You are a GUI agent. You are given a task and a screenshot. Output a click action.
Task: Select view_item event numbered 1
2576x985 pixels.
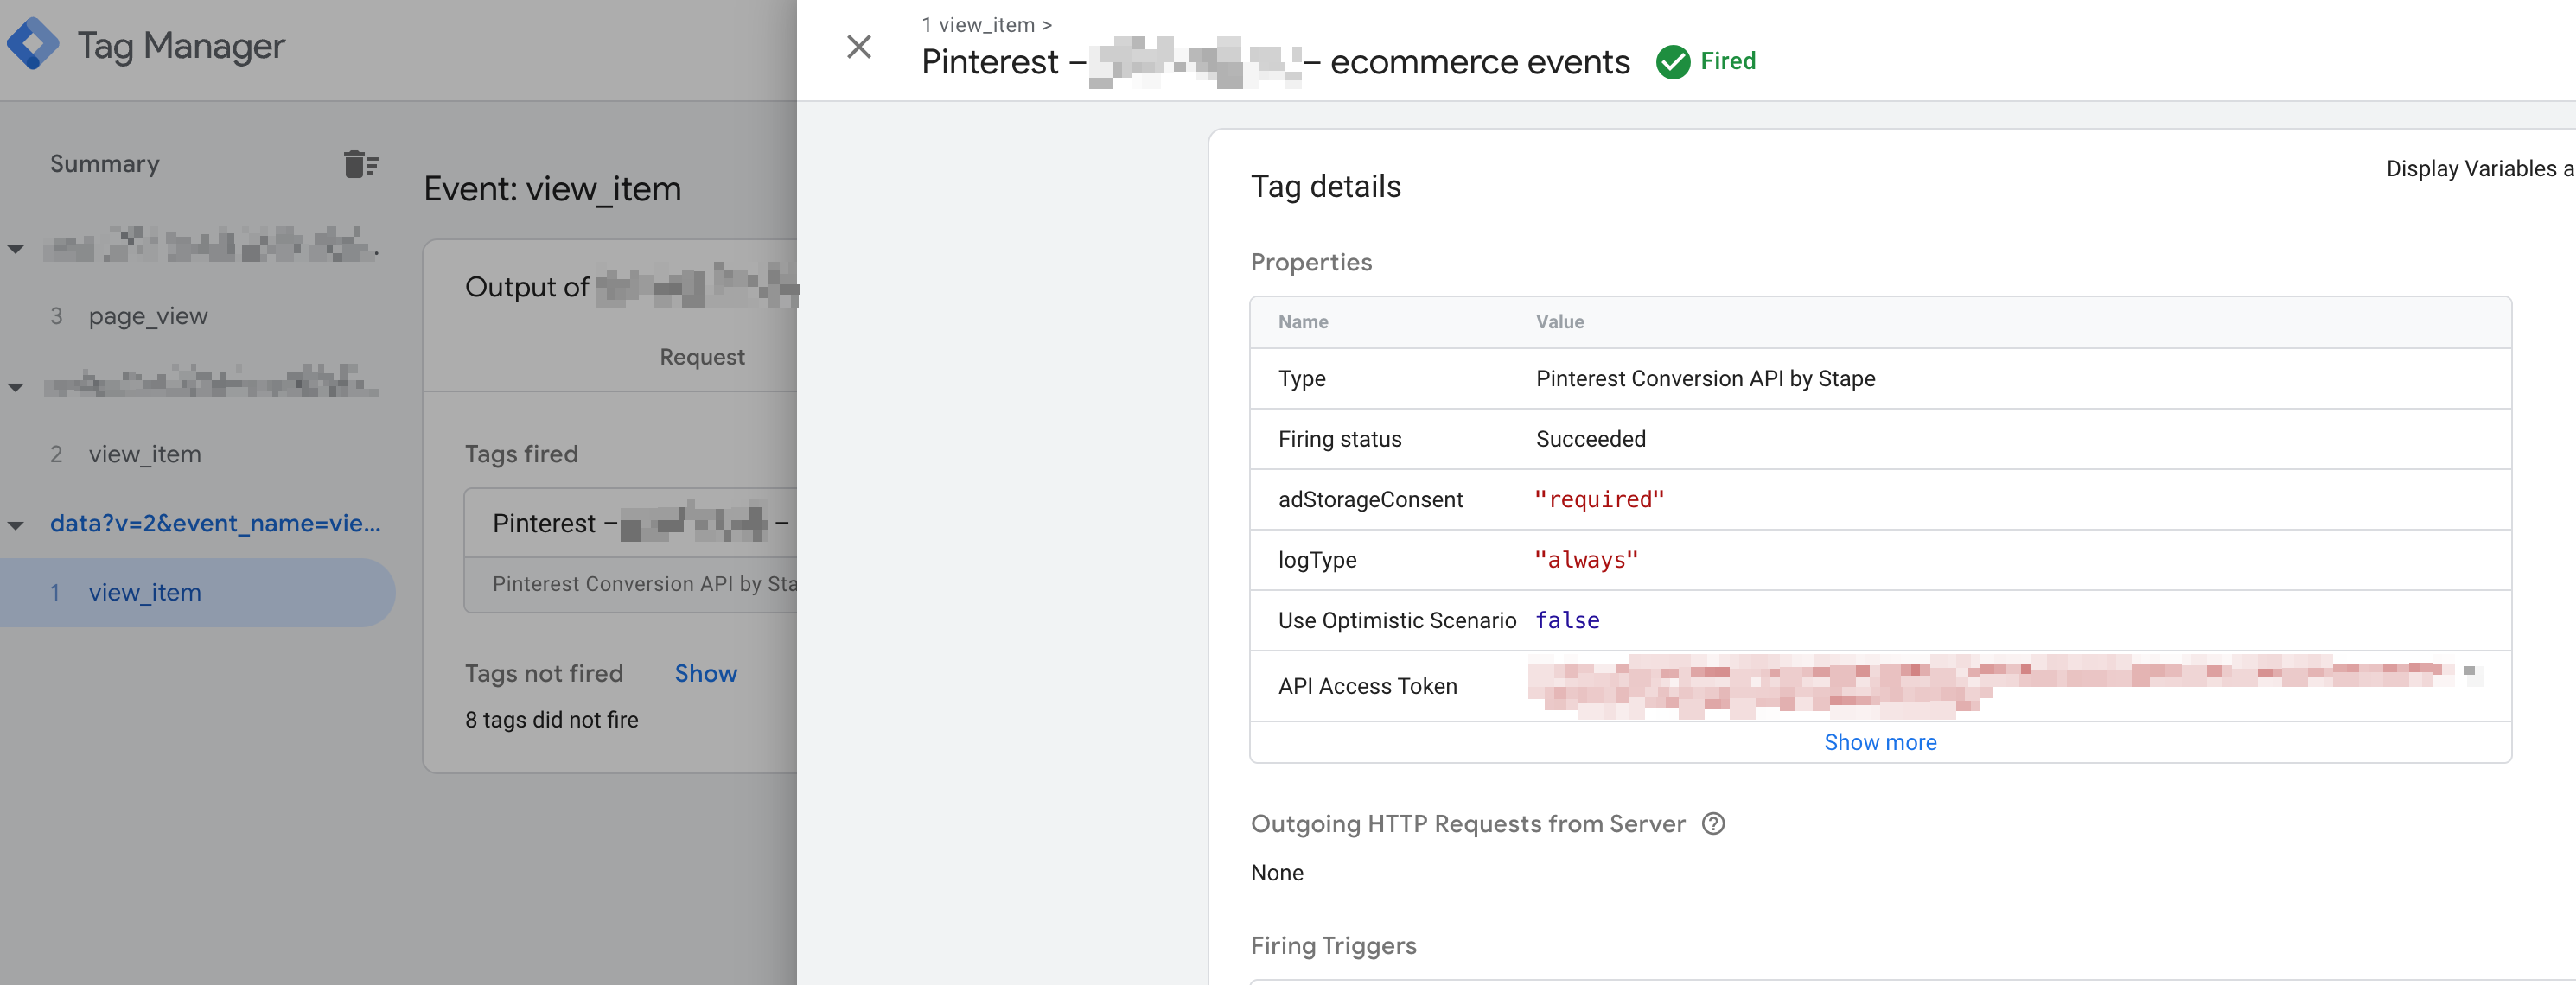click(197, 593)
